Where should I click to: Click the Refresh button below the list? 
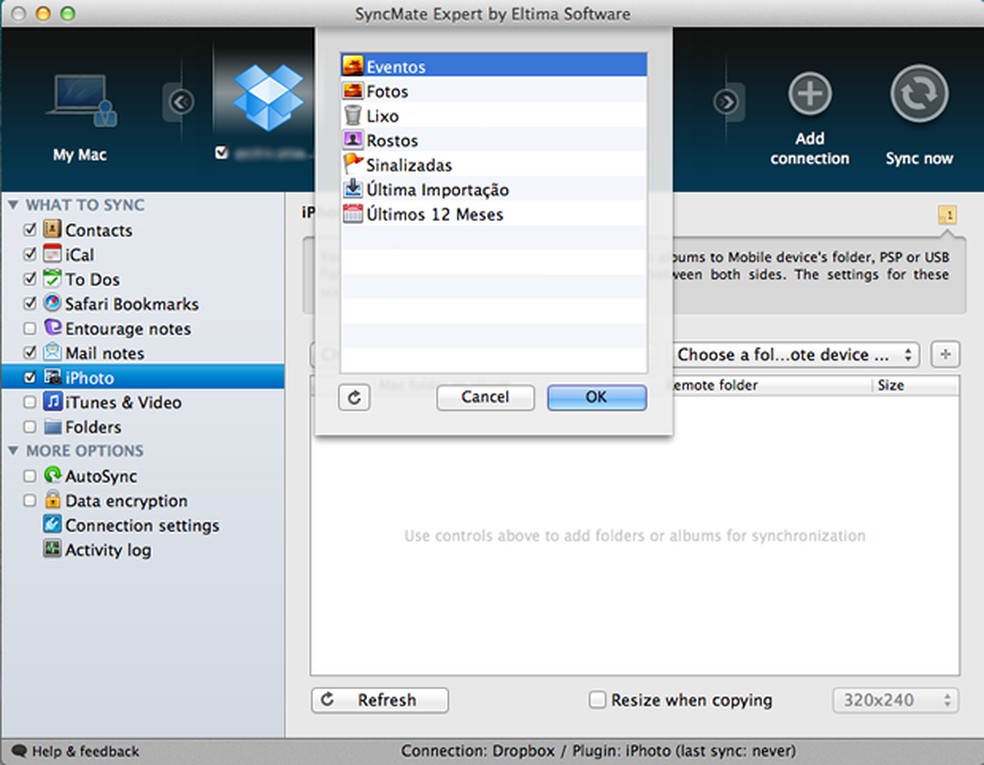coord(380,700)
